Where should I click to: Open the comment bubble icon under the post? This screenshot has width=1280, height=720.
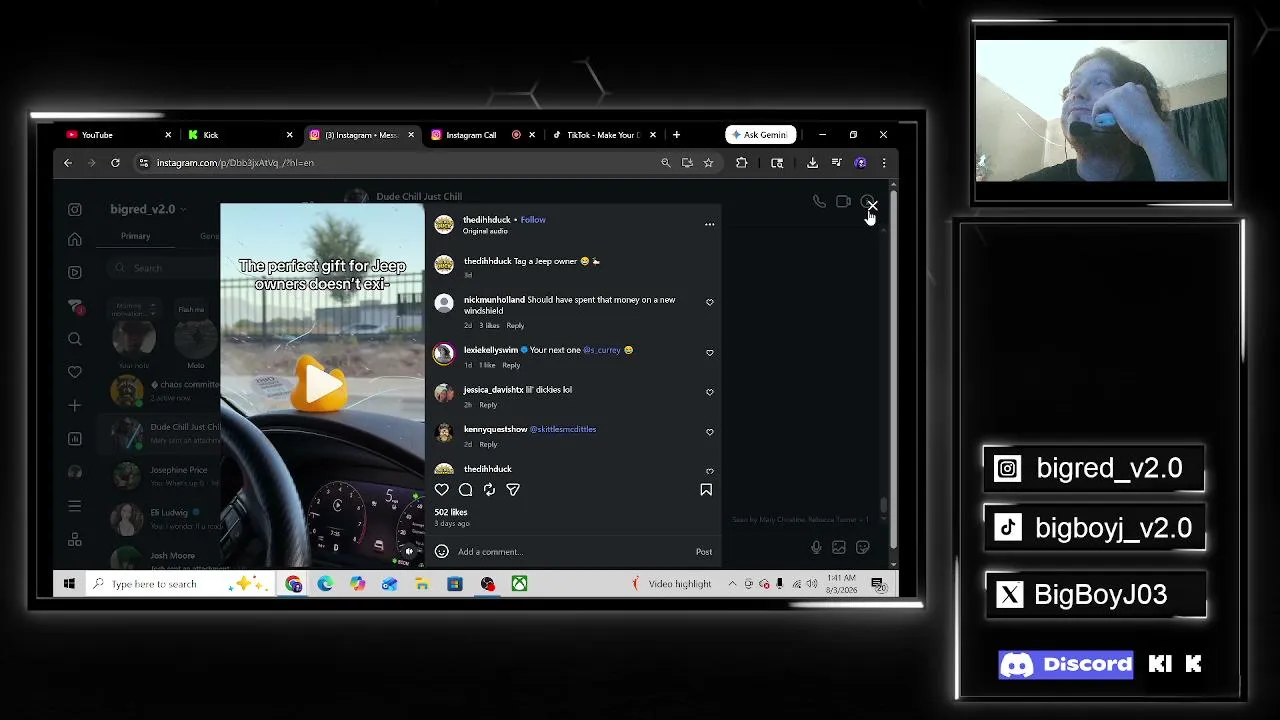pos(466,490)
